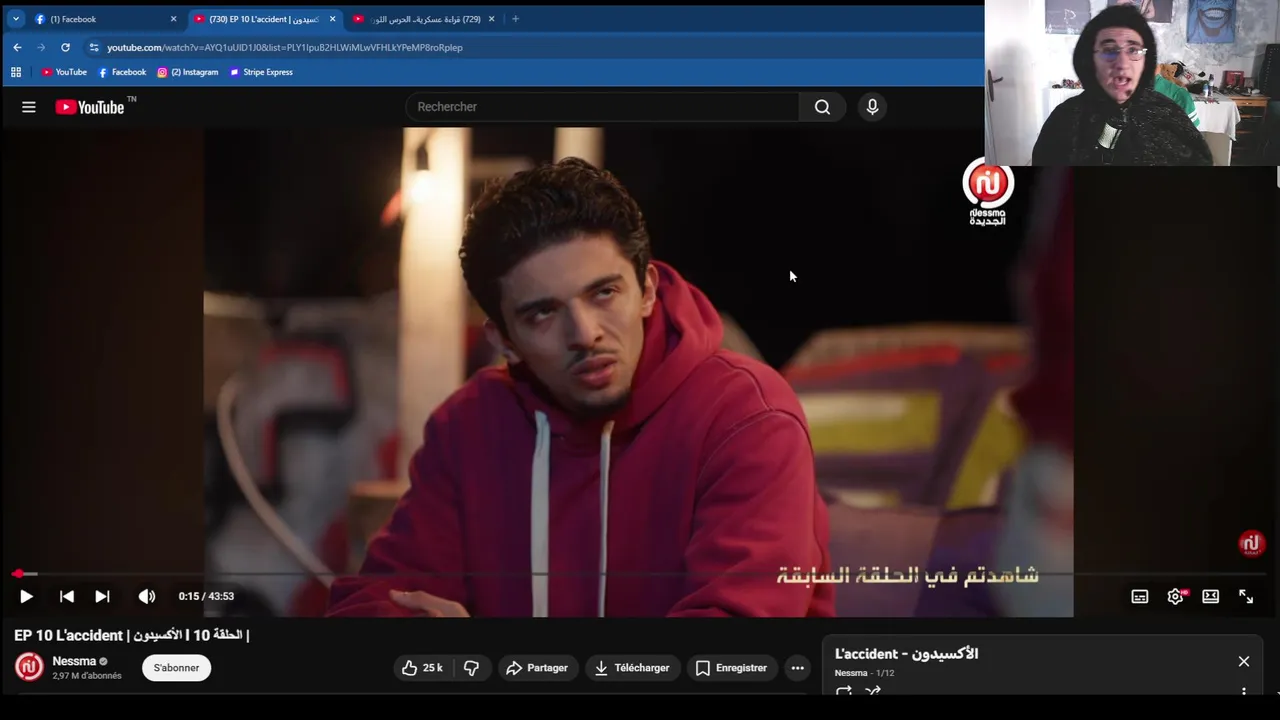
Task: Download the video via Télécharger
Action: pos(632,668)
